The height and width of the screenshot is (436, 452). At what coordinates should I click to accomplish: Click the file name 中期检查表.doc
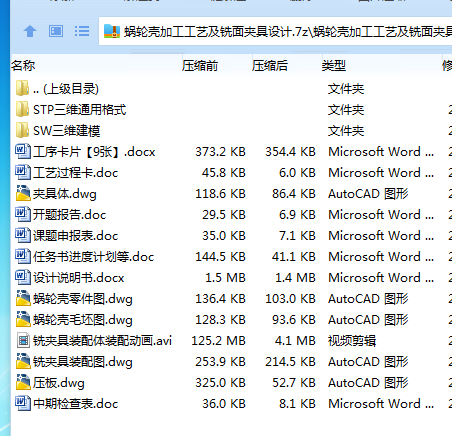click(76, 404)
